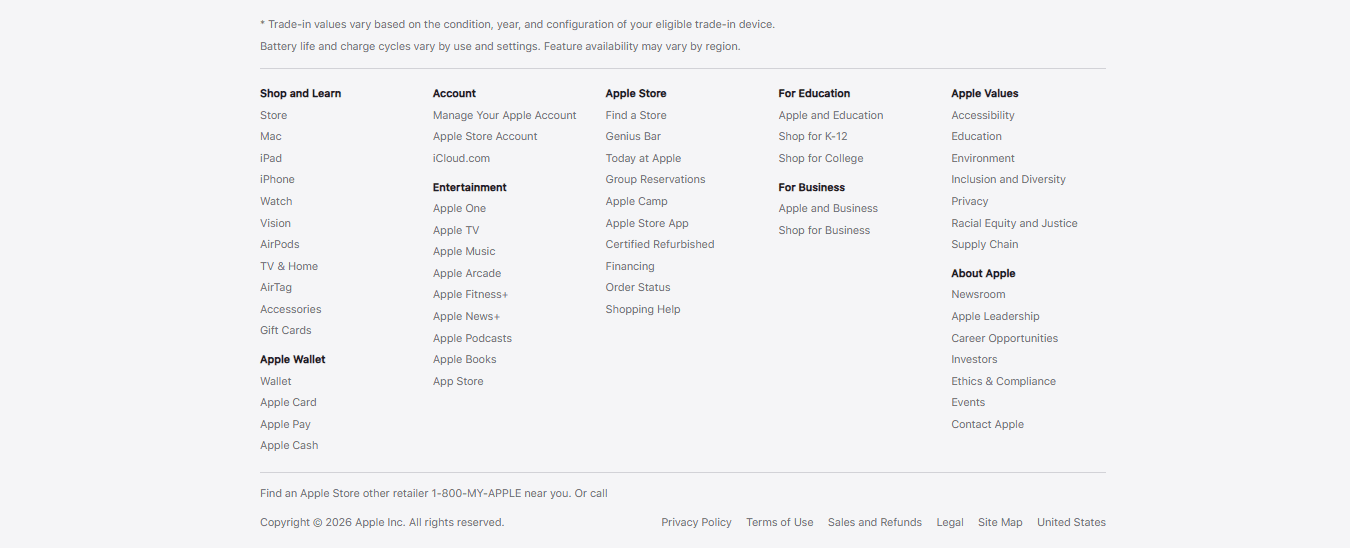
Task: View the Terms of Use
Action: point(780,522)
